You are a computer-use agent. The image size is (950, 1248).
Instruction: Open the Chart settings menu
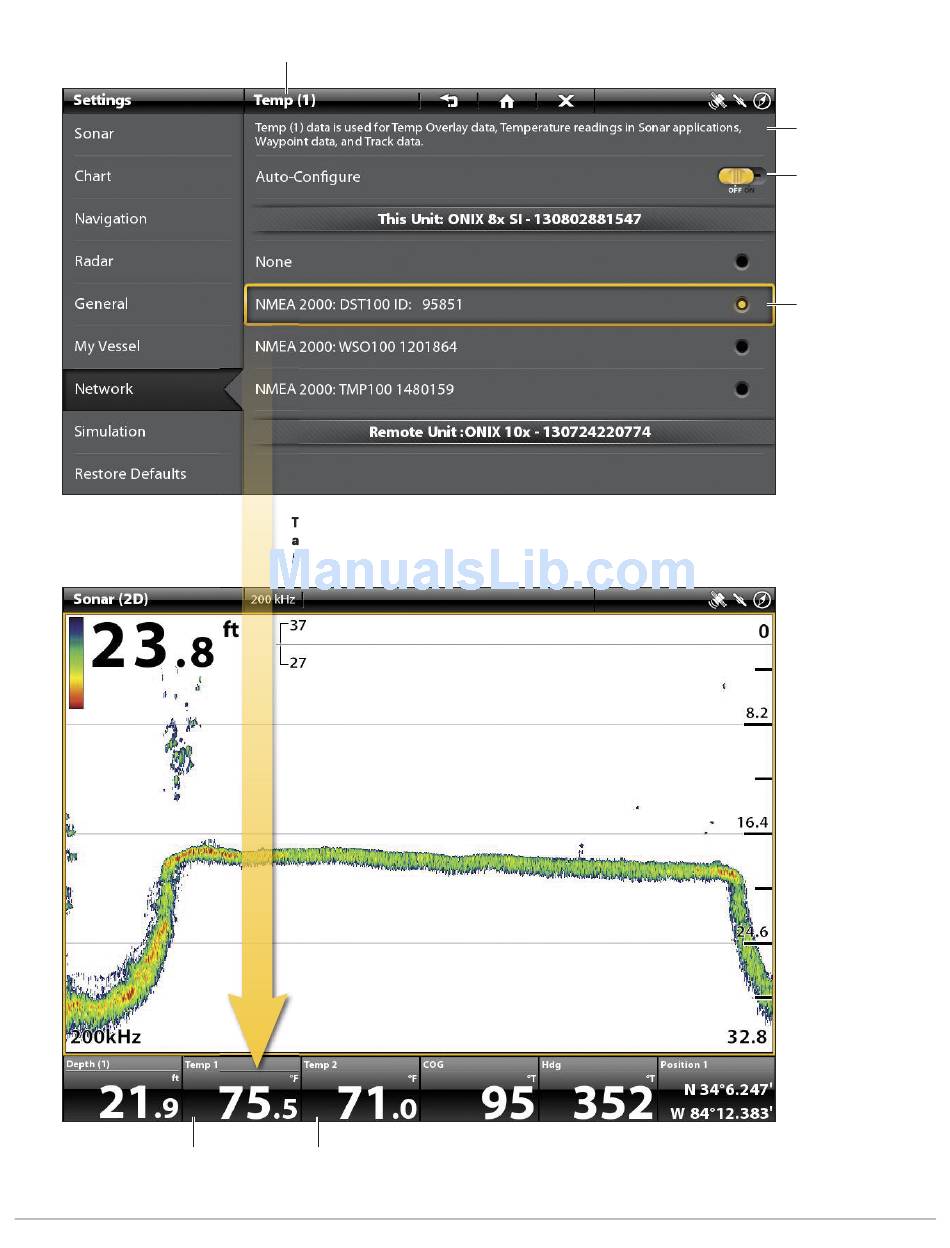[153, 176]
